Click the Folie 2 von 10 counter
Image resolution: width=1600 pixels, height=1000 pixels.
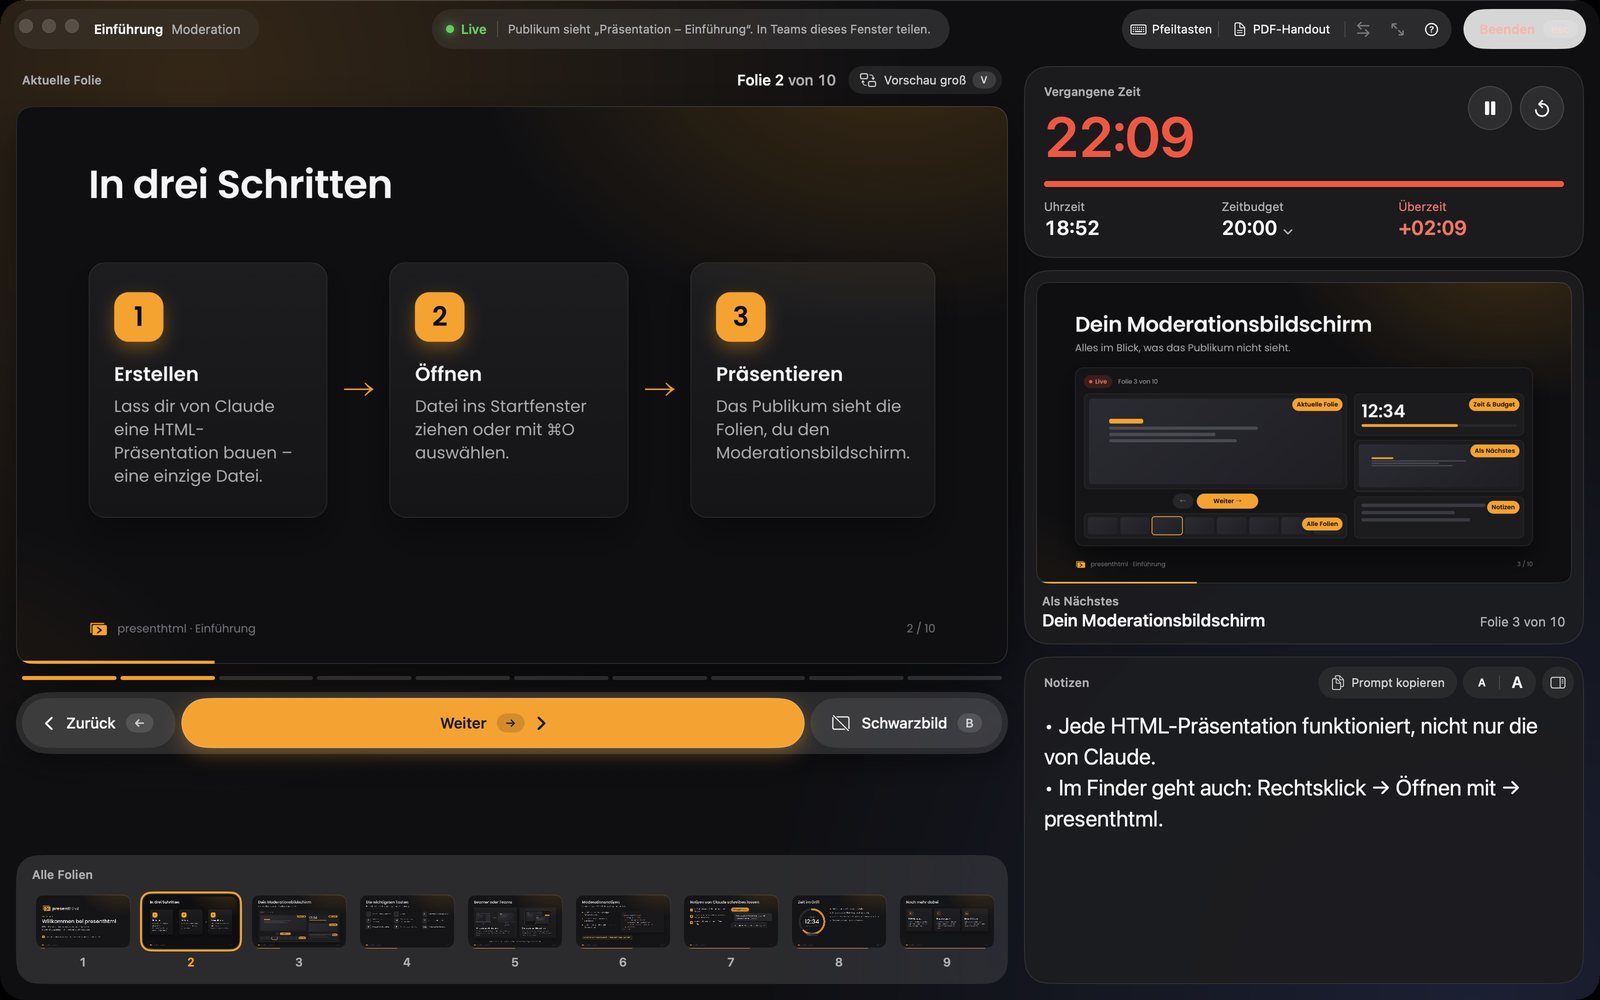pos(786,80)
